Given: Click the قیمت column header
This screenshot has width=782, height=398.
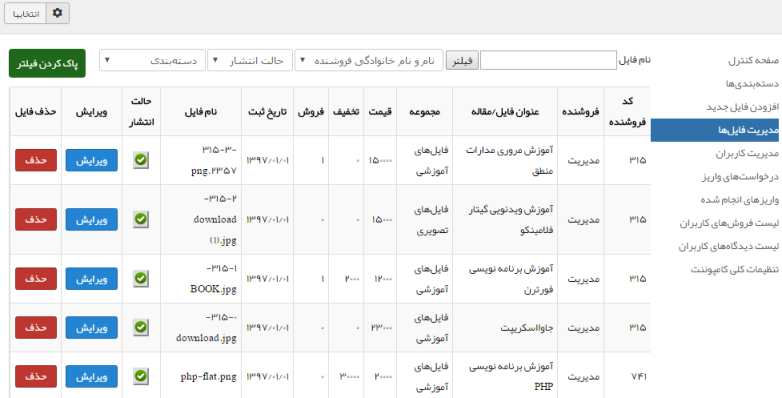Looking at the screenshot, I should point(380,112).
